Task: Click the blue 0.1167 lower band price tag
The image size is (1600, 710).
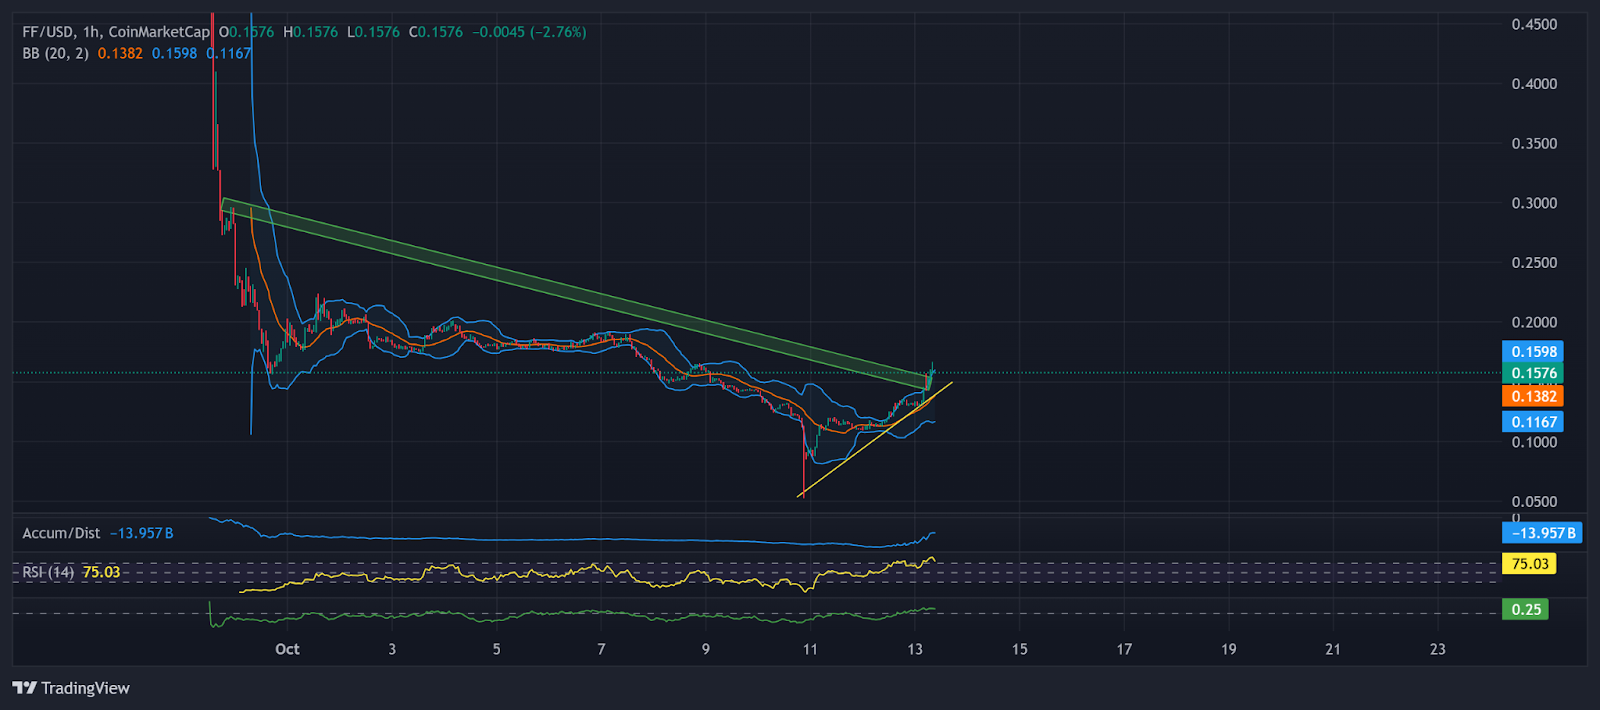Action: (x=1532, y=422)
